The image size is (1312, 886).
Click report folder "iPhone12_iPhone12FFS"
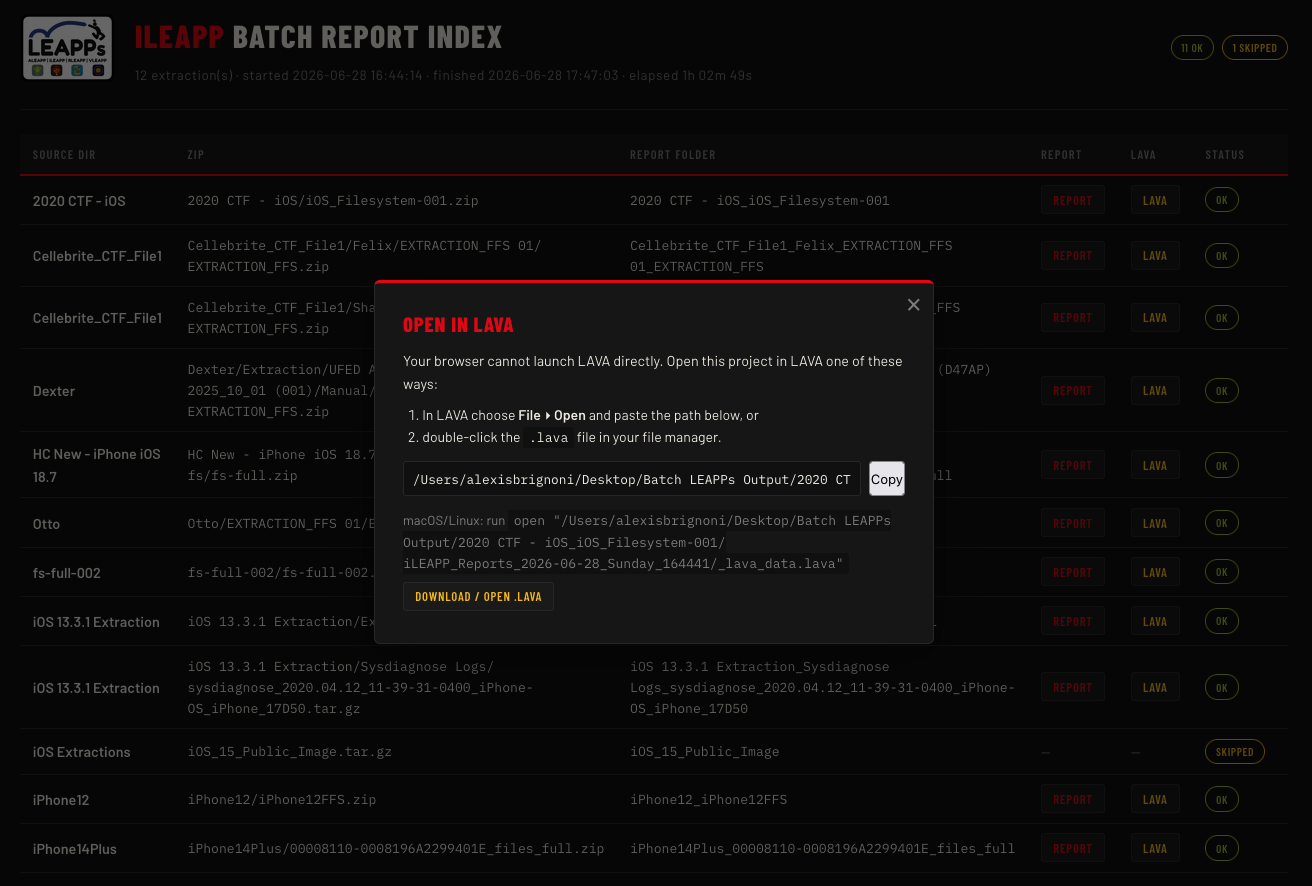coord(708,800)
